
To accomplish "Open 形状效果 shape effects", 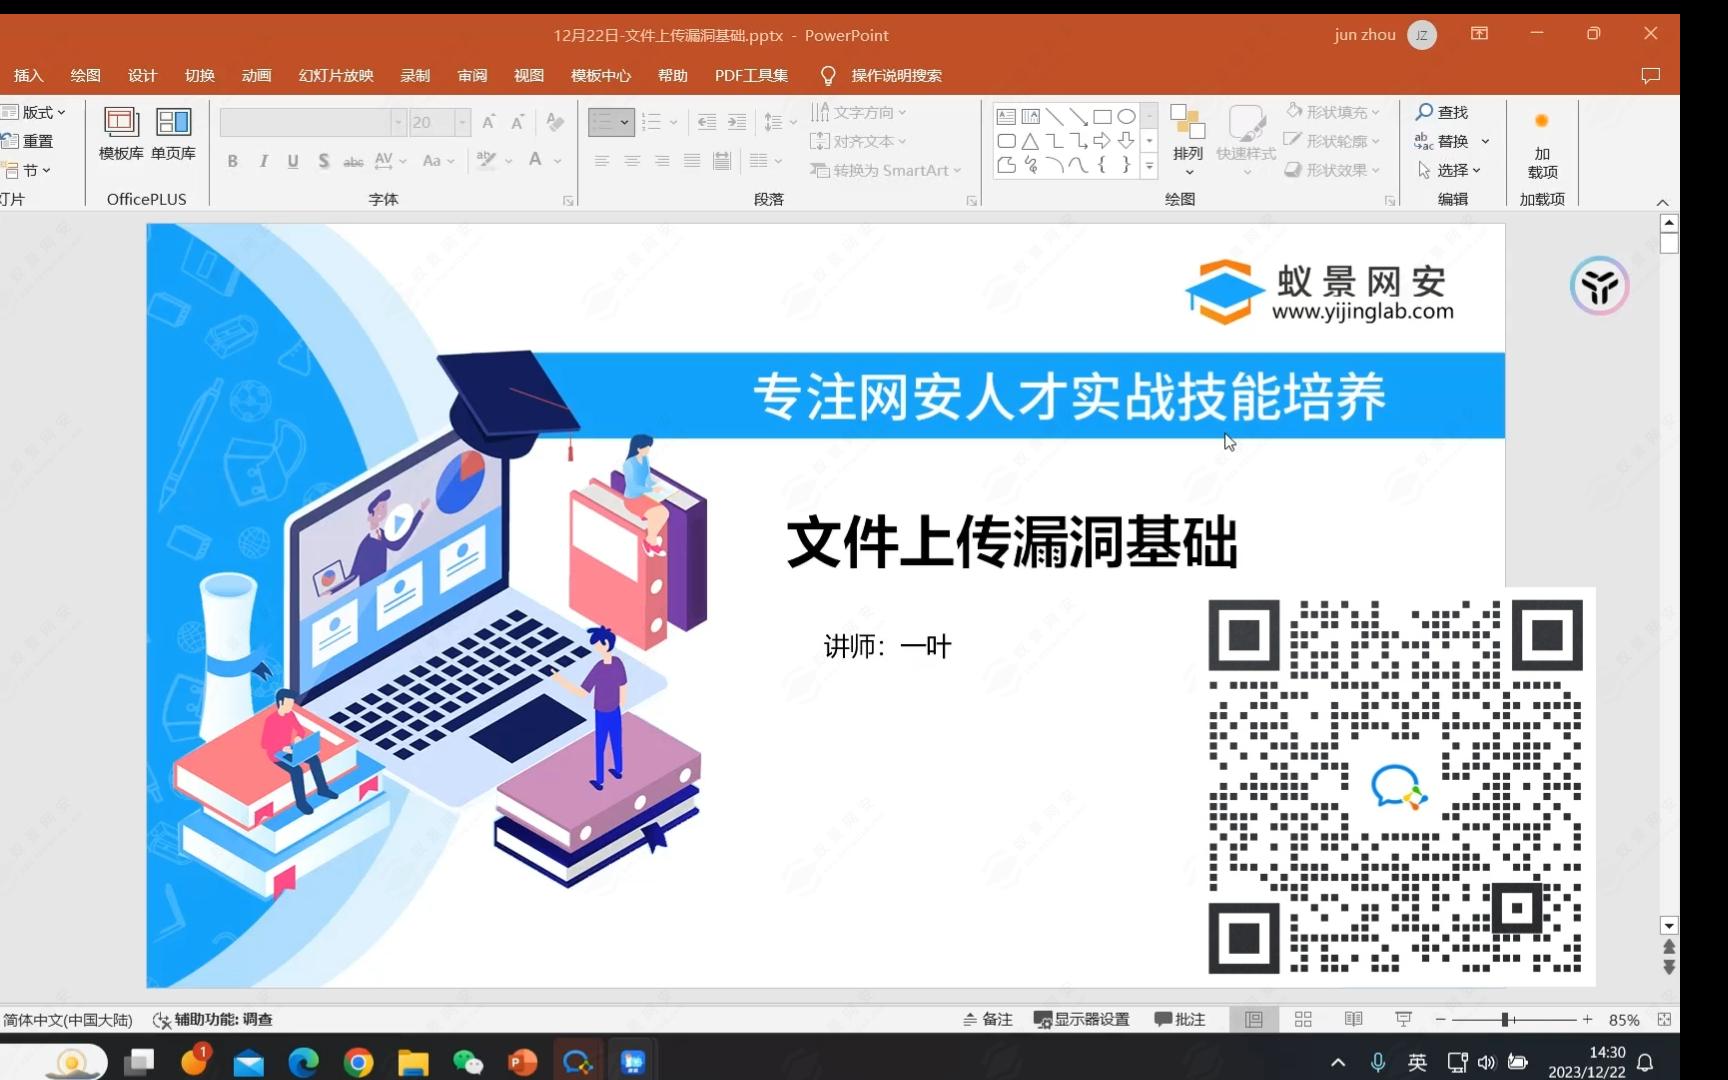I will (x=1333, y=170).
